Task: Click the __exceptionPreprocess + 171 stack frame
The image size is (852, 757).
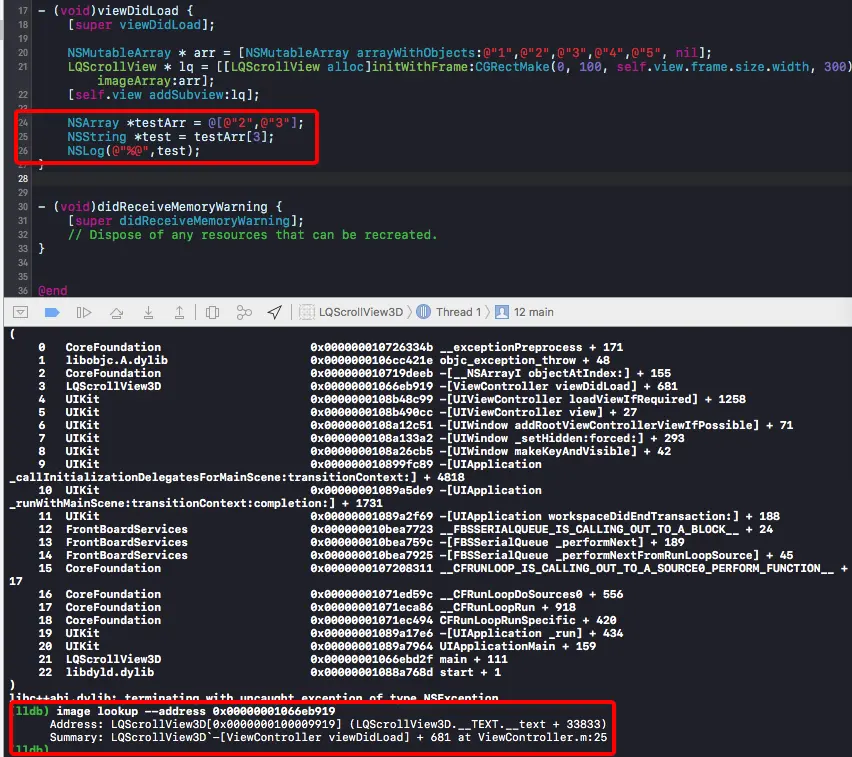Action: (x=331, y=347)
